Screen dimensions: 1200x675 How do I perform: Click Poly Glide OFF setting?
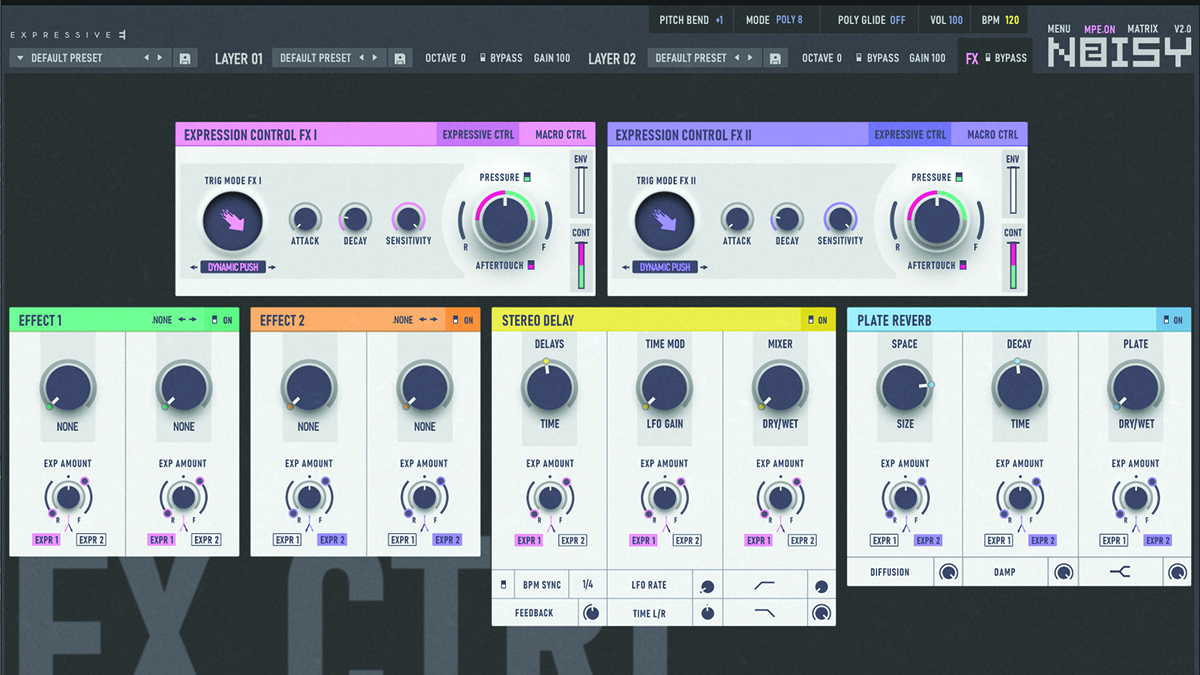pos(872,20)
